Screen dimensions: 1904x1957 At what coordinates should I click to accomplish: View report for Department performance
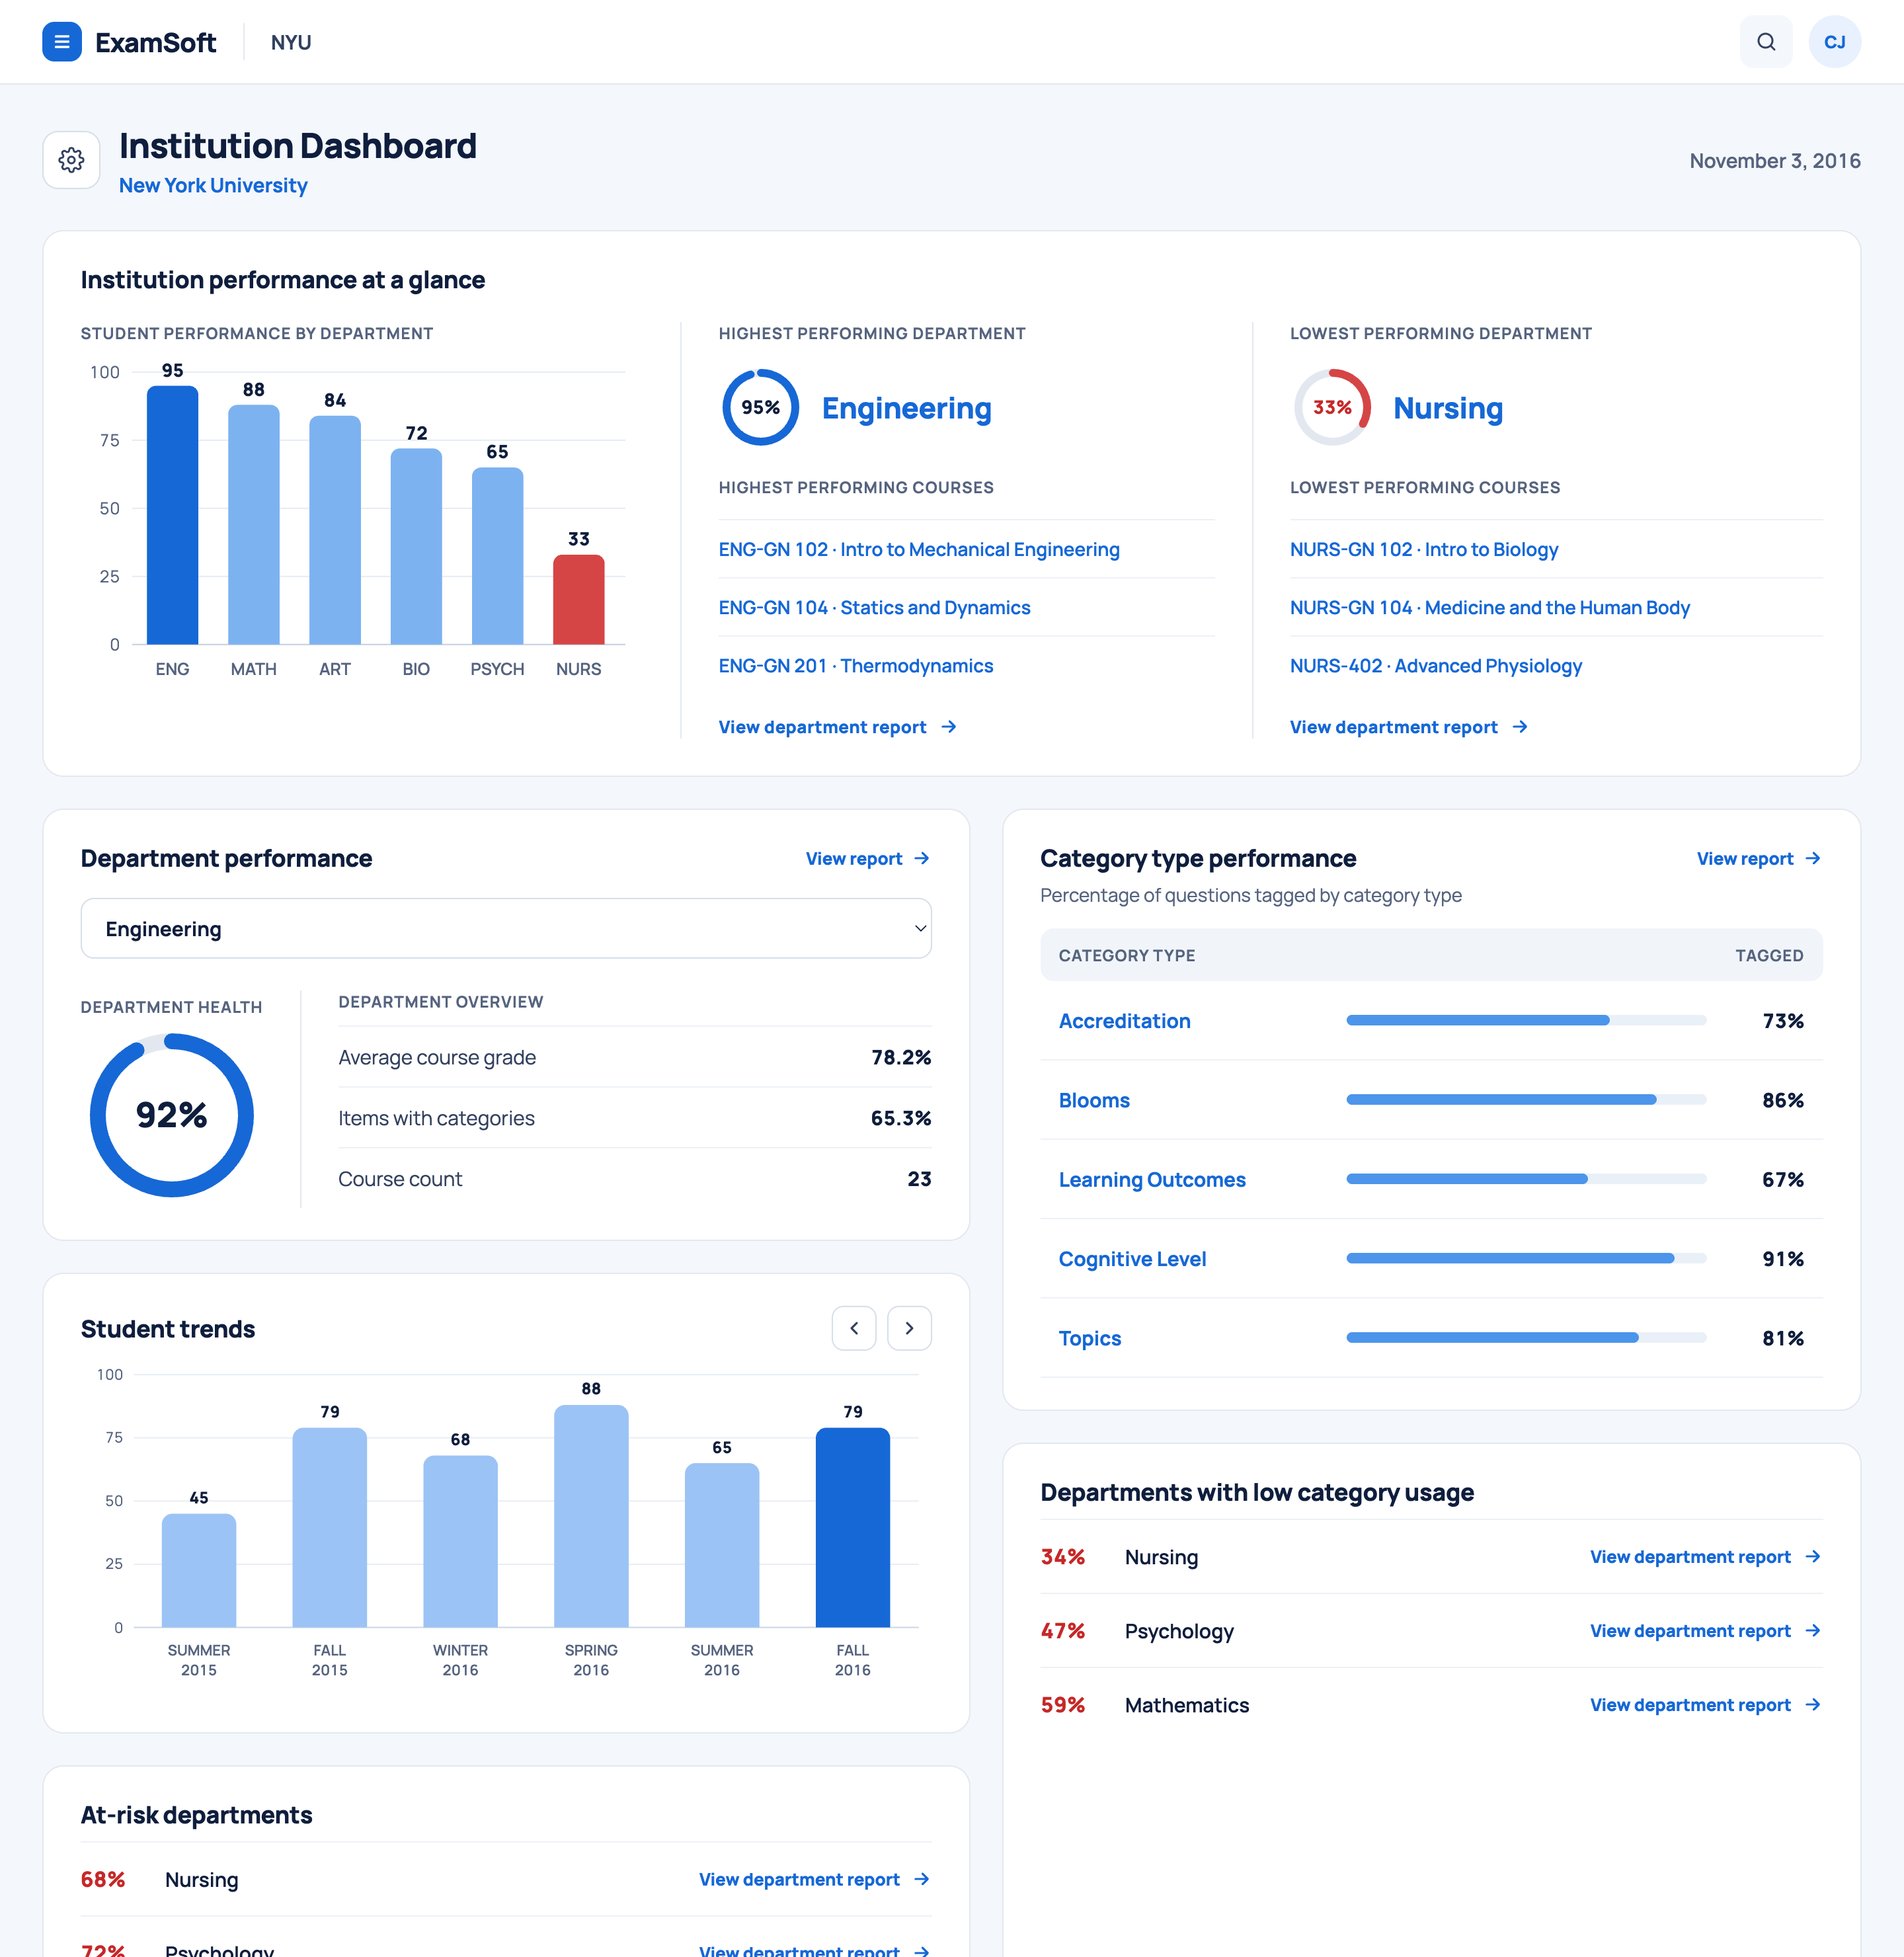(868, 859)
